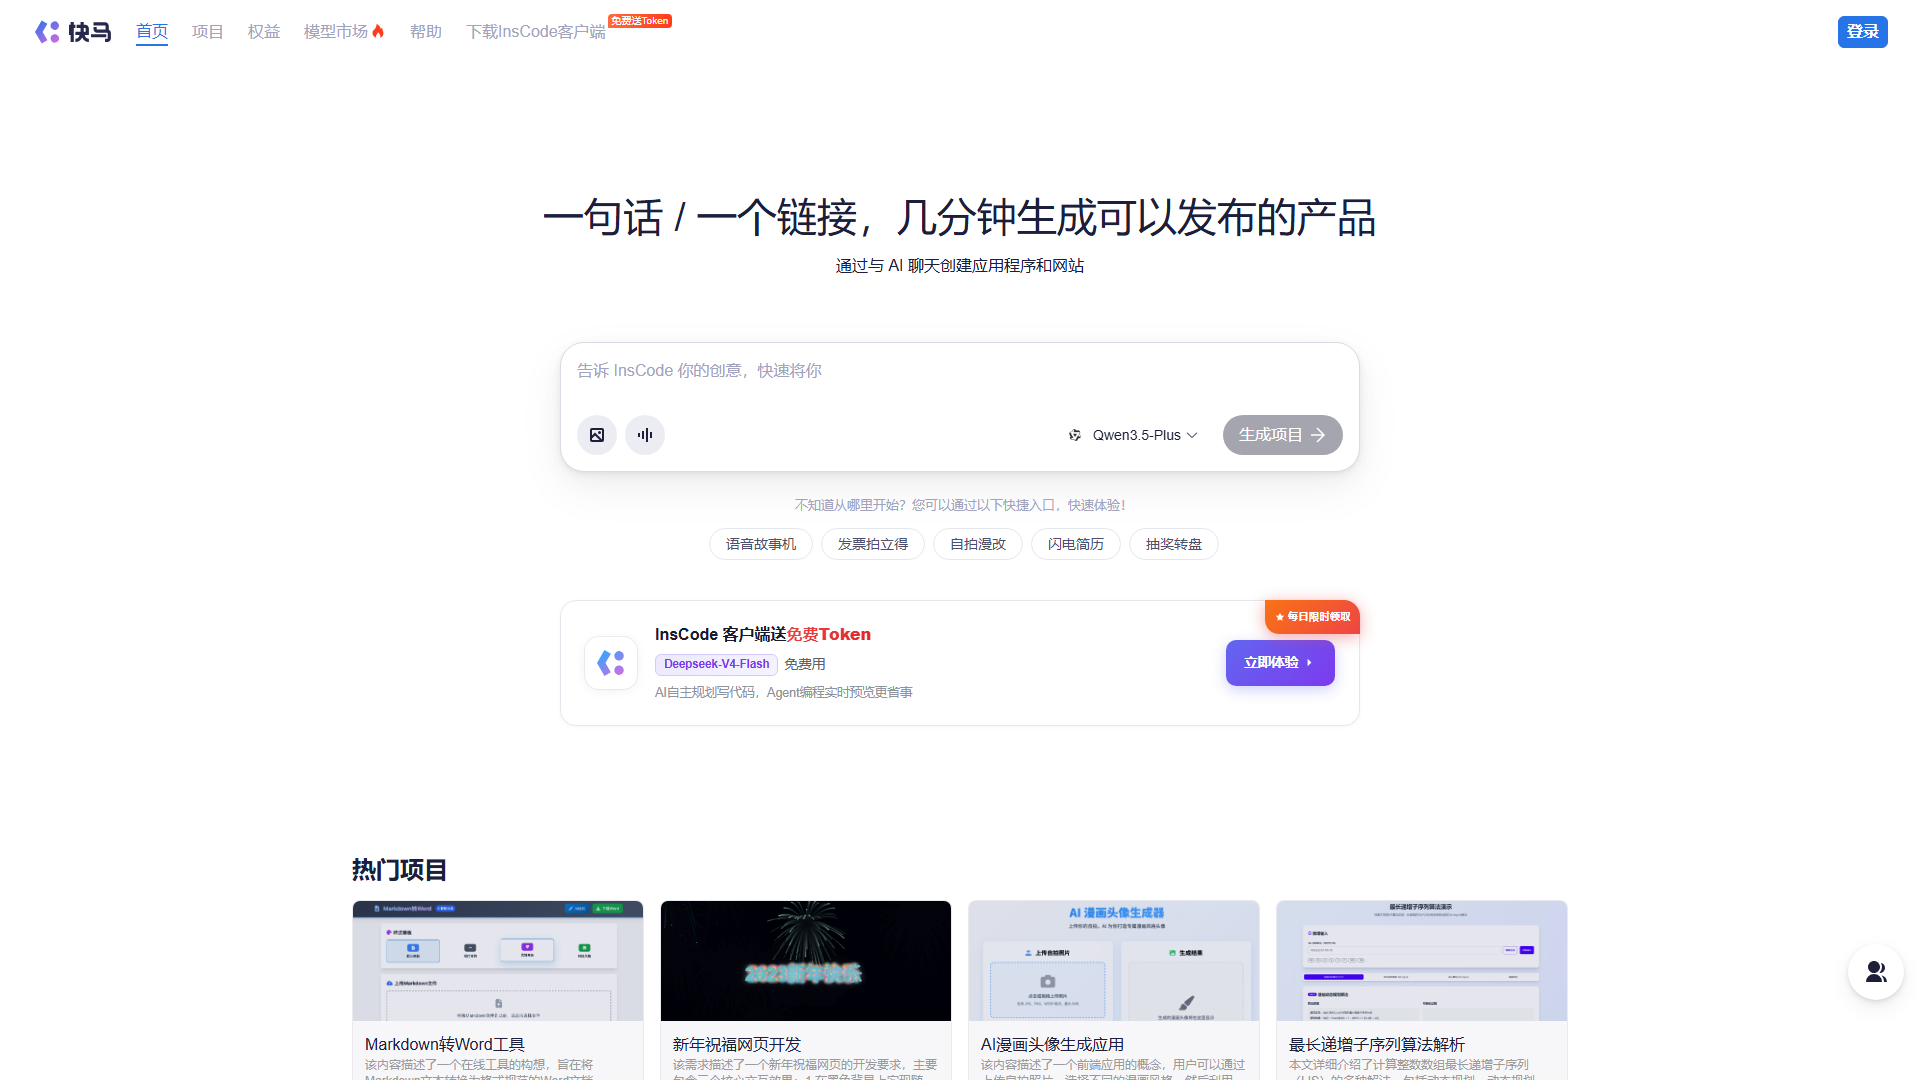Click the 每日限时领取 badge
The image size is (1920, 1080).
tap(1312, 617)
